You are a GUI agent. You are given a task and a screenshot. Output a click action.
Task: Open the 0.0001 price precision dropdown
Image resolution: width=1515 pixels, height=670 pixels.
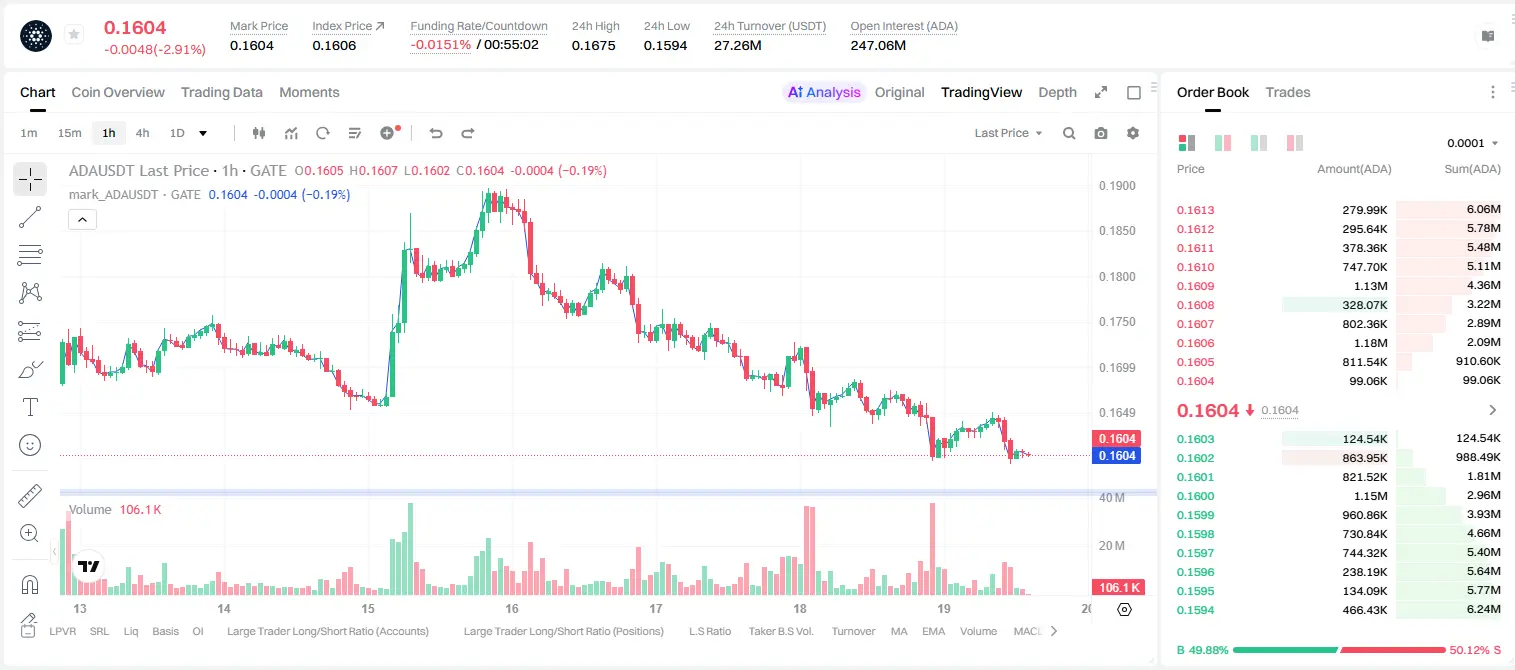[x=1472, y=143]
